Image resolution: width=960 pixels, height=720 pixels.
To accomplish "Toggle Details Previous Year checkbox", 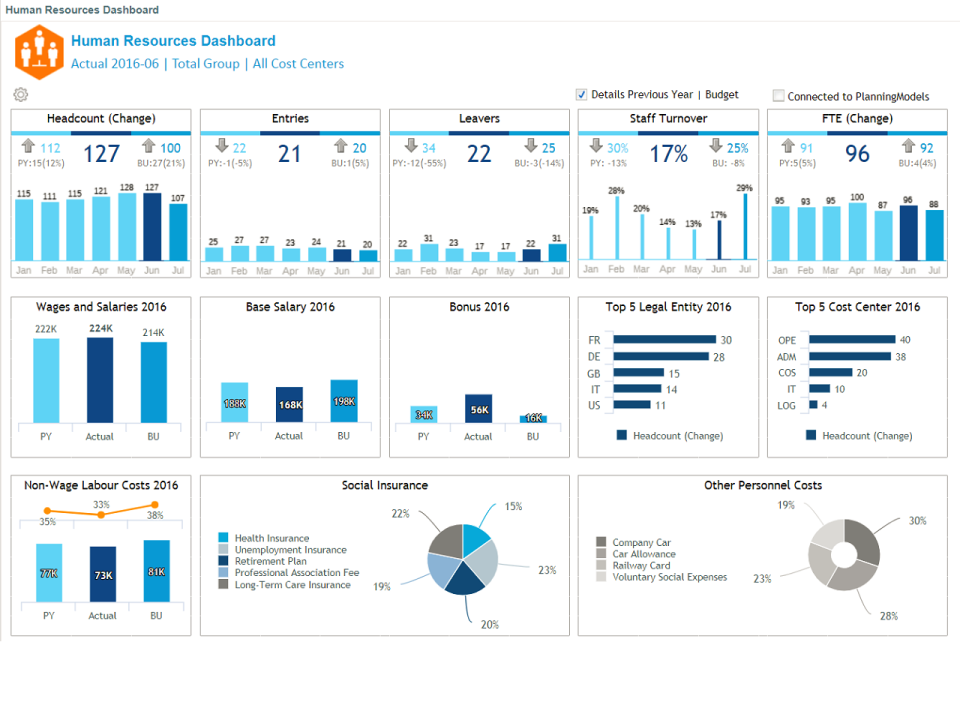I will click(x=582, y=94).
